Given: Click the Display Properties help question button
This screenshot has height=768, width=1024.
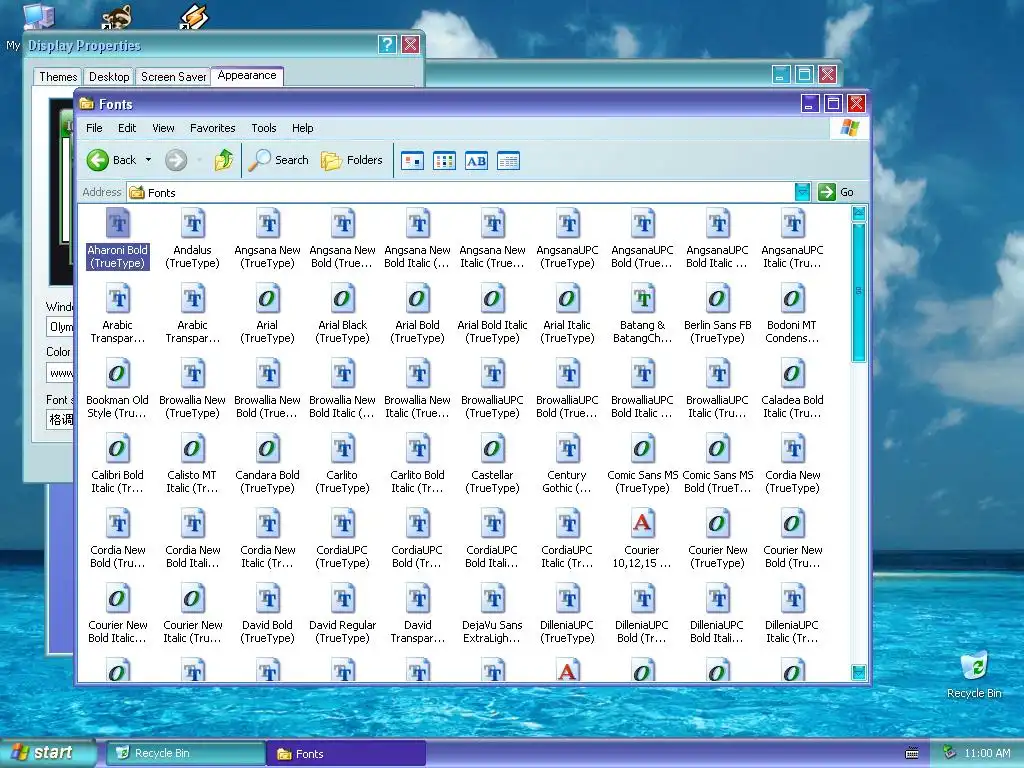Looking at the screenshot, I should point(387,44).
